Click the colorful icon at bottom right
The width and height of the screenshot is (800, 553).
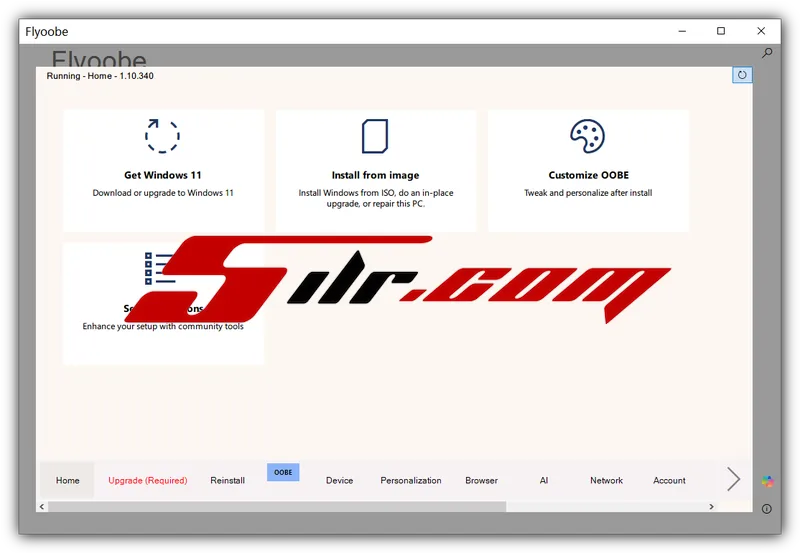(767, 481)
